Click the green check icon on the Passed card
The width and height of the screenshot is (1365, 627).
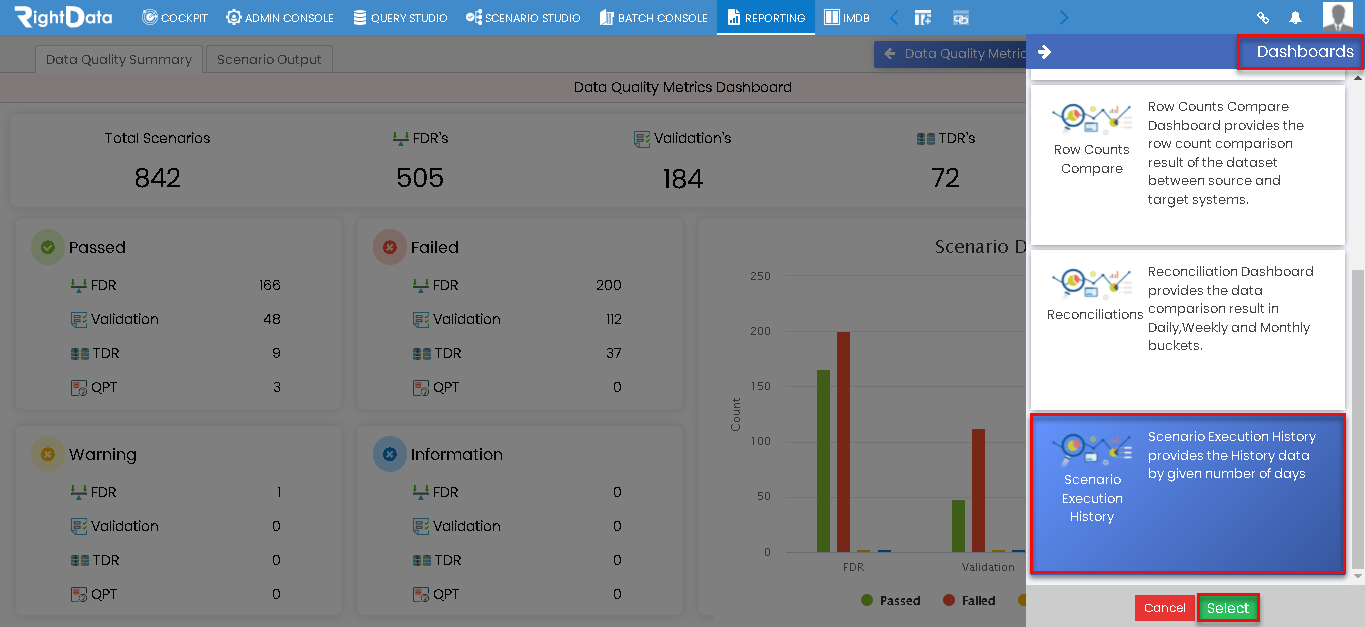click(x=48, y=247)
